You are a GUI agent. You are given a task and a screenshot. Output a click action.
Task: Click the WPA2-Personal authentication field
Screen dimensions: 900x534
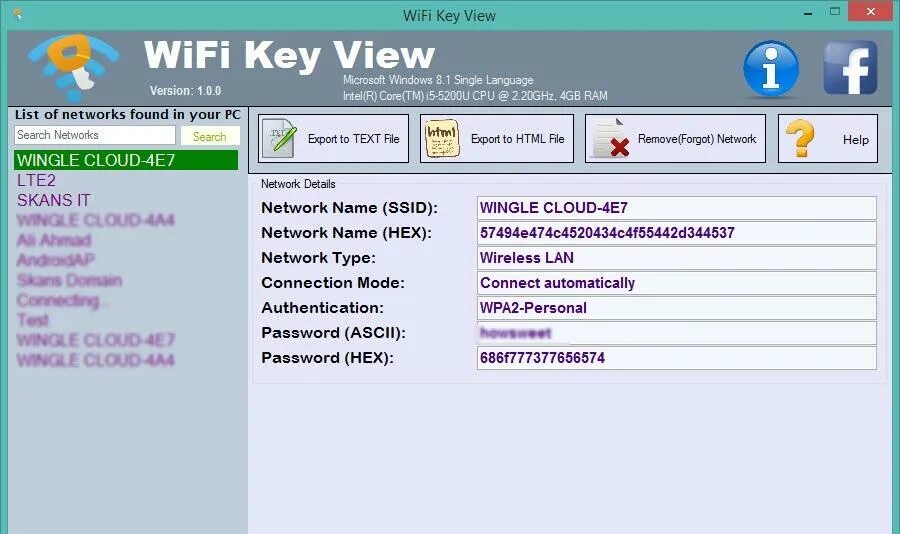[677, 308]
